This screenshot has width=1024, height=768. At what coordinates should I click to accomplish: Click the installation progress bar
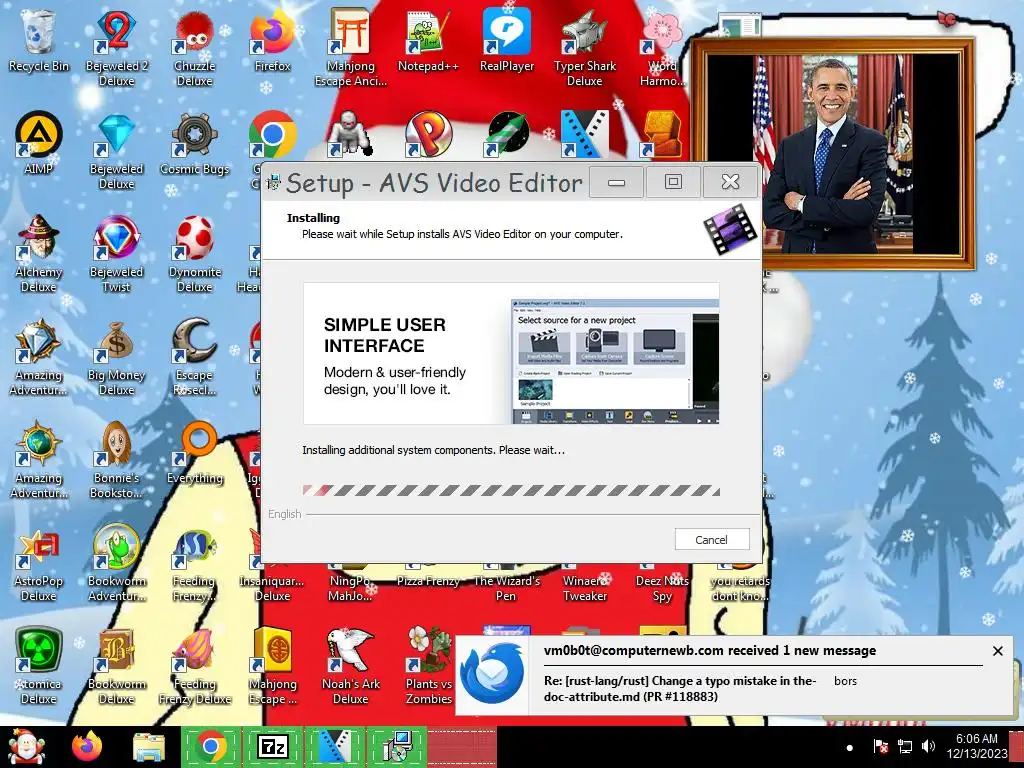pyautogui.click(x=511, y=490)
